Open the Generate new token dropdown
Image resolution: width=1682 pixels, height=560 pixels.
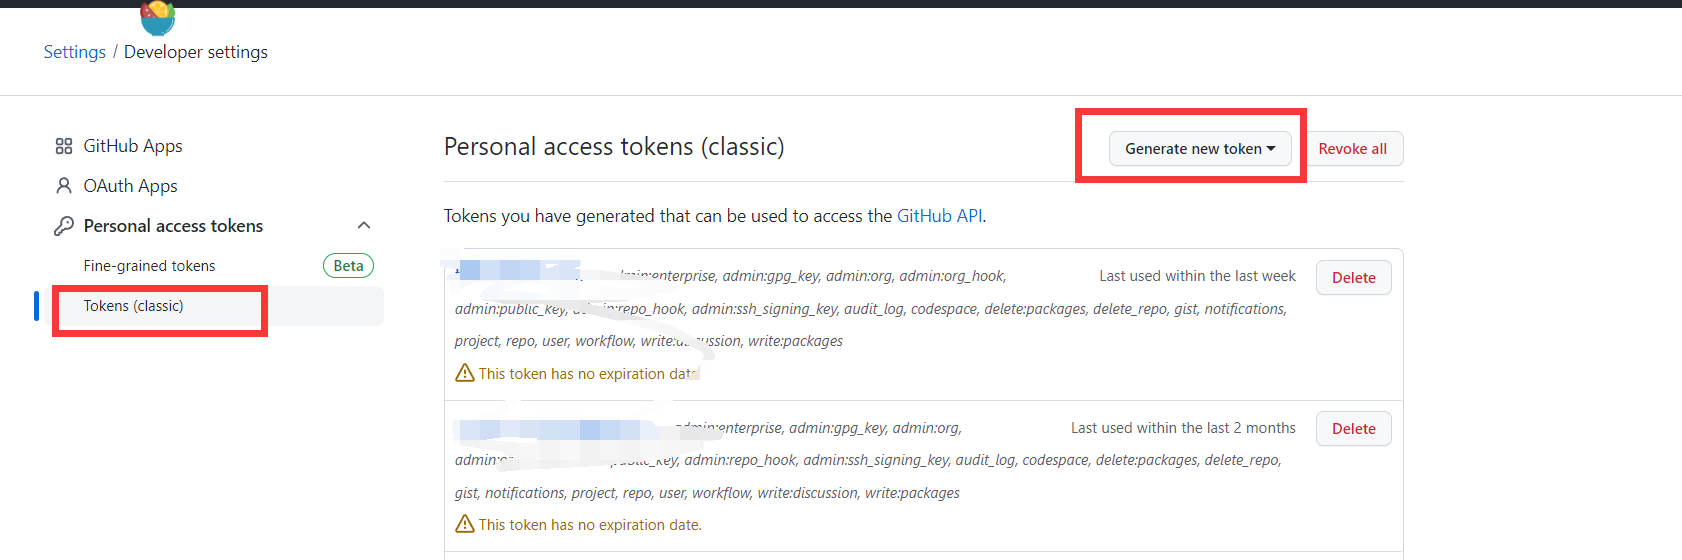click(1200, 149)
